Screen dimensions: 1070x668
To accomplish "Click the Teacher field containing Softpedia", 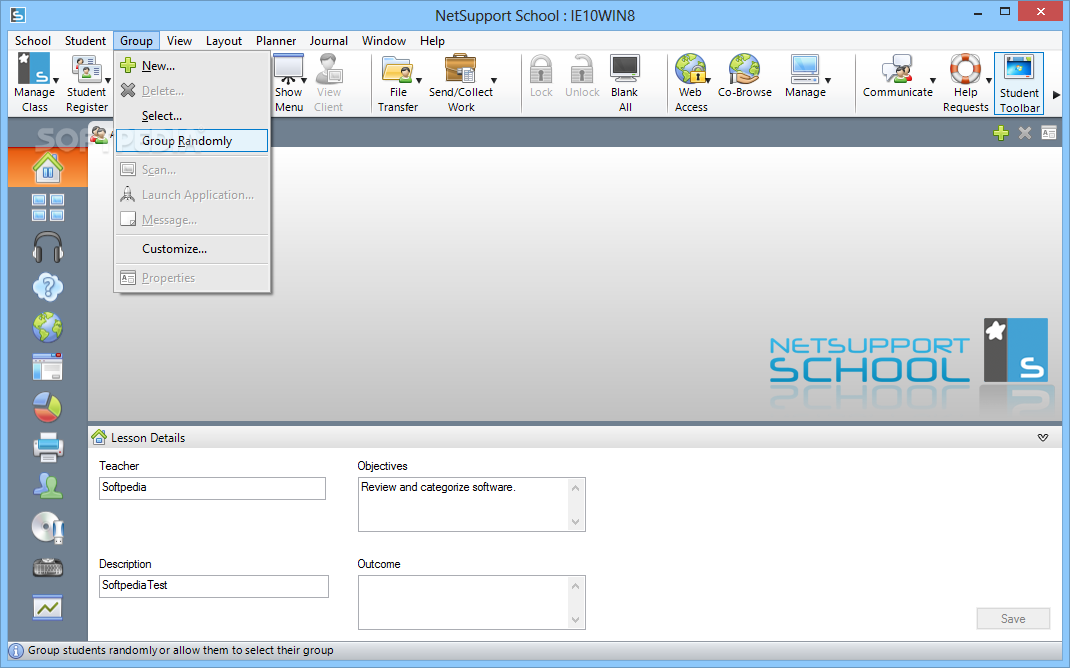I will [212, 488].
